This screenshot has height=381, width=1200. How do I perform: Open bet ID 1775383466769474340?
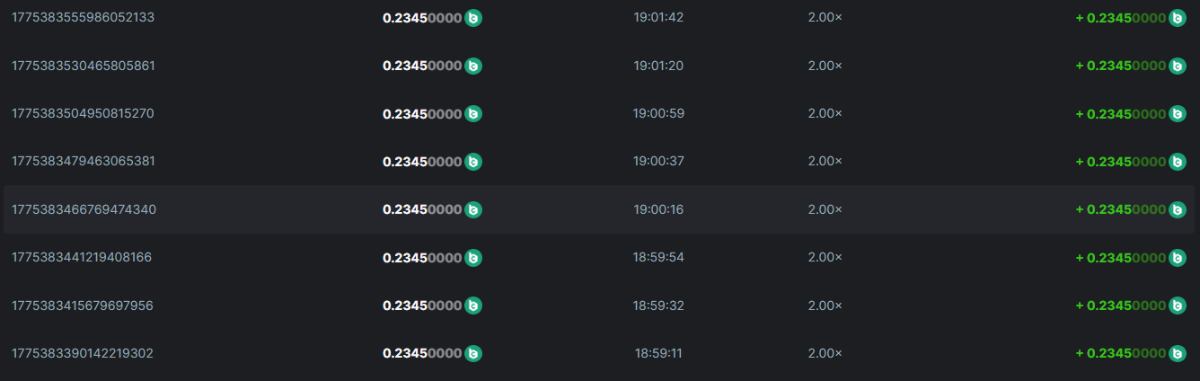(83, 210)
